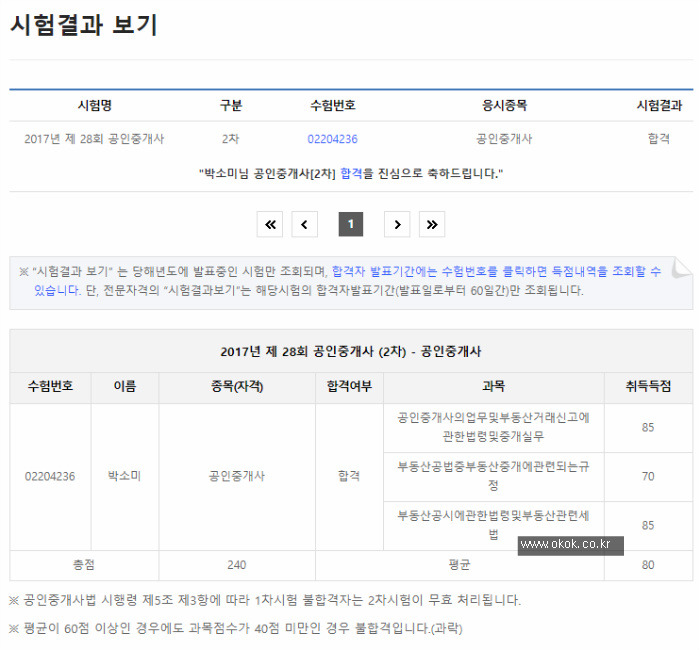
Task: Go to last page with double-right arrow
Action: (432, 224)
